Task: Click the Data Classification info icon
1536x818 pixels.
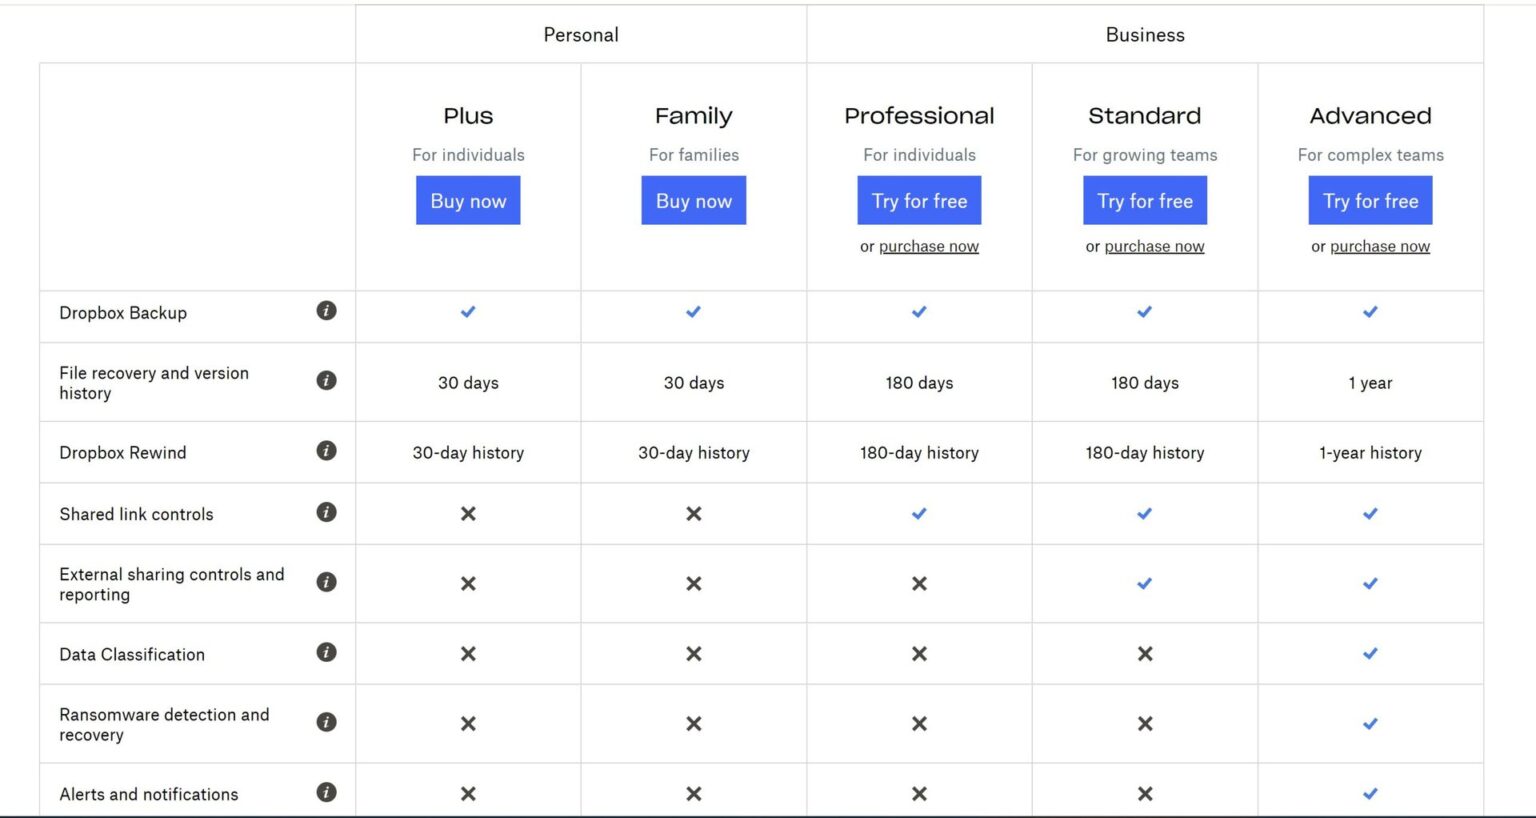Action: click(x=326, y=652)
